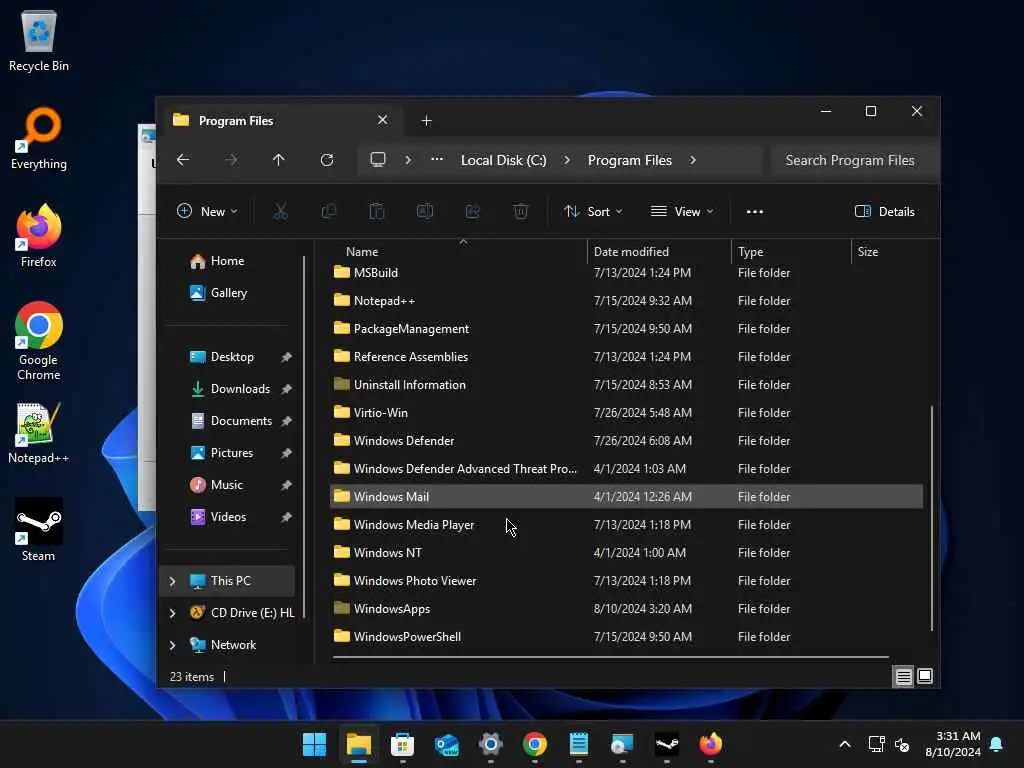
Task: Unpin Music pin icon
Action: [286, 485]
